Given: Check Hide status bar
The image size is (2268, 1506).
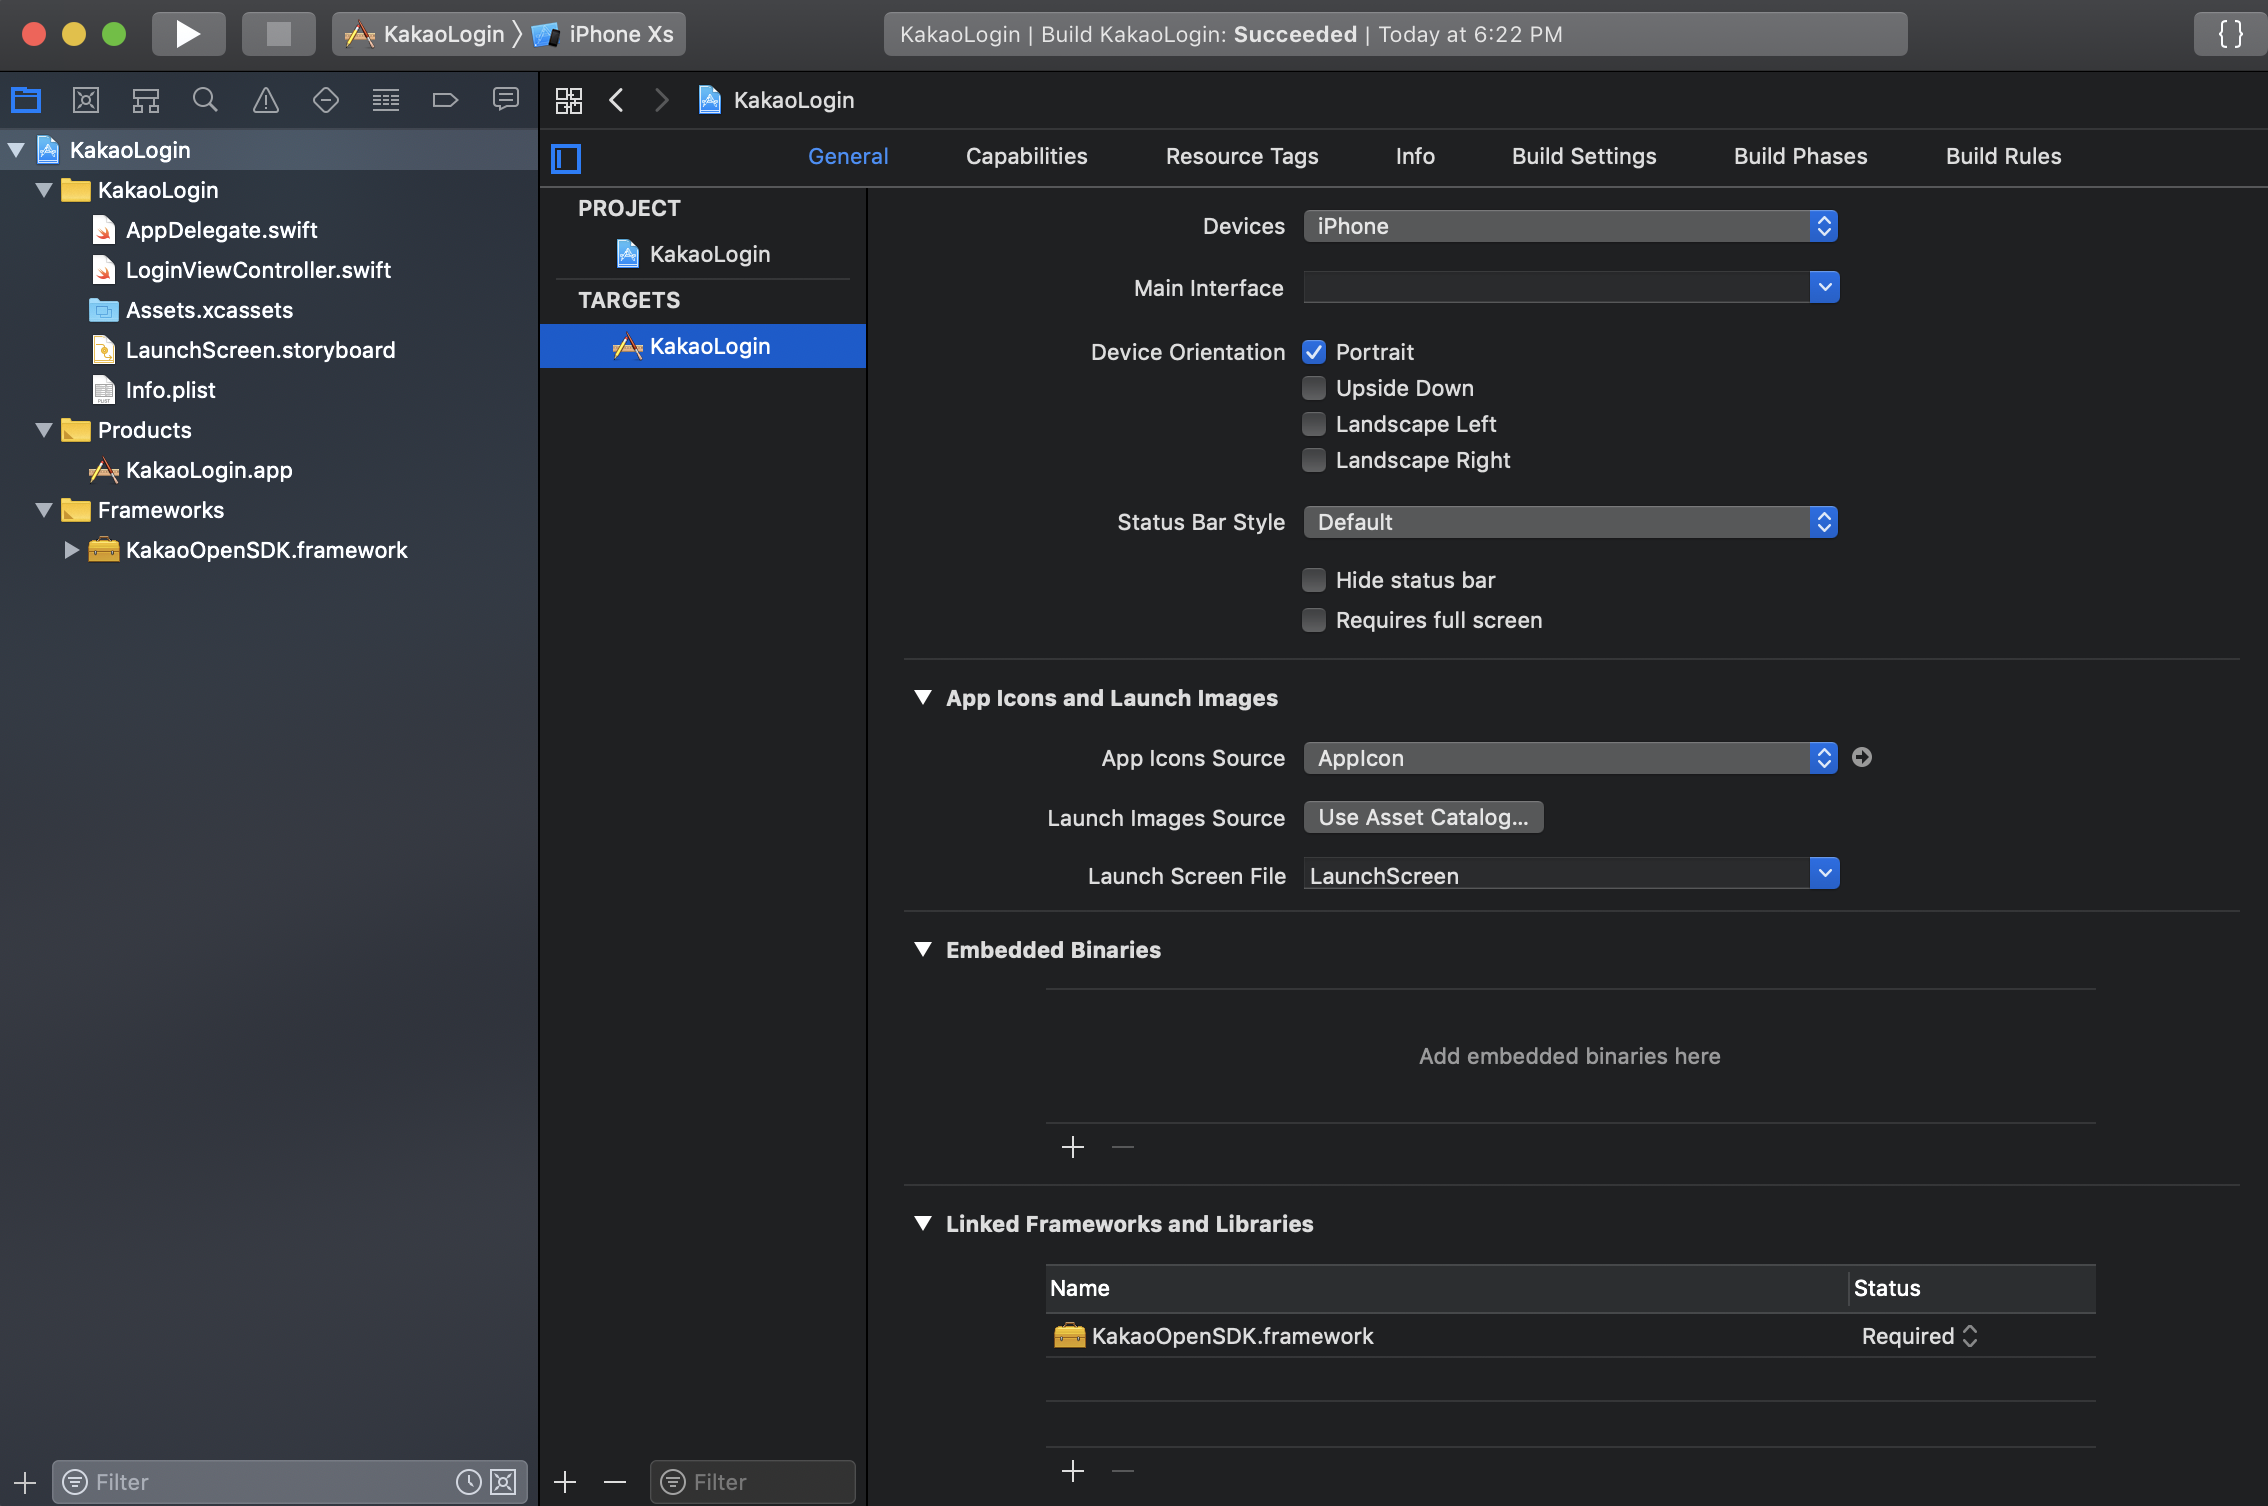Looking at the screenshot, I should tap(1314, 580).
